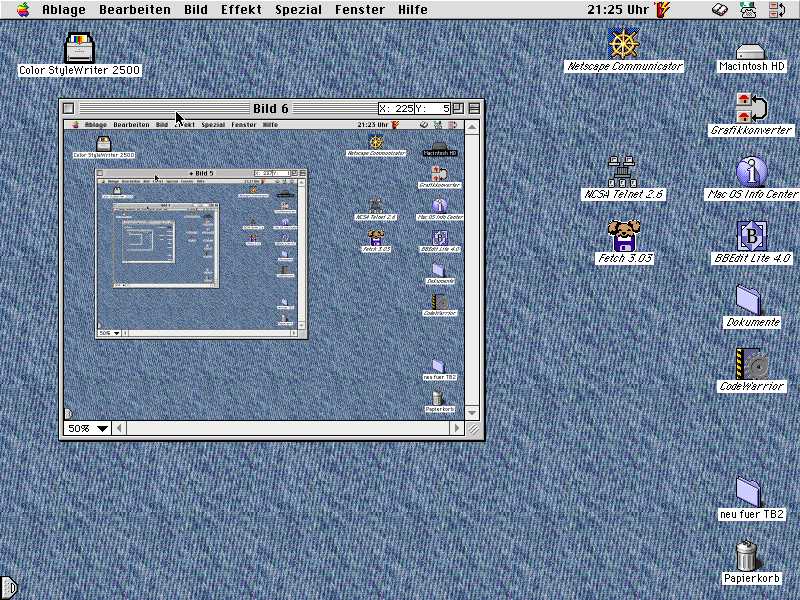Open the Netscape Communicator desktop icon
The height and width of the screenshot is (600, 800).
[x=624, y=45]
